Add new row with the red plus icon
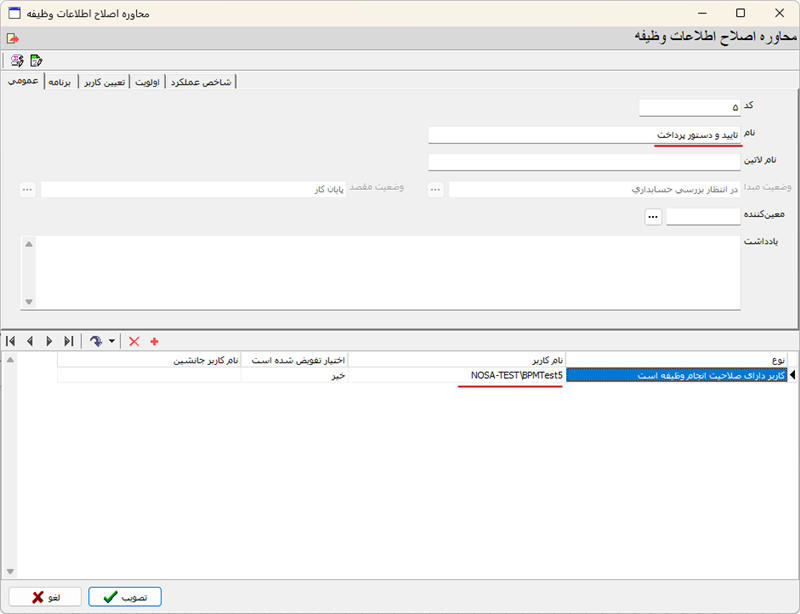This screenshot has width=800, height=614. click(x=154, y=341)
